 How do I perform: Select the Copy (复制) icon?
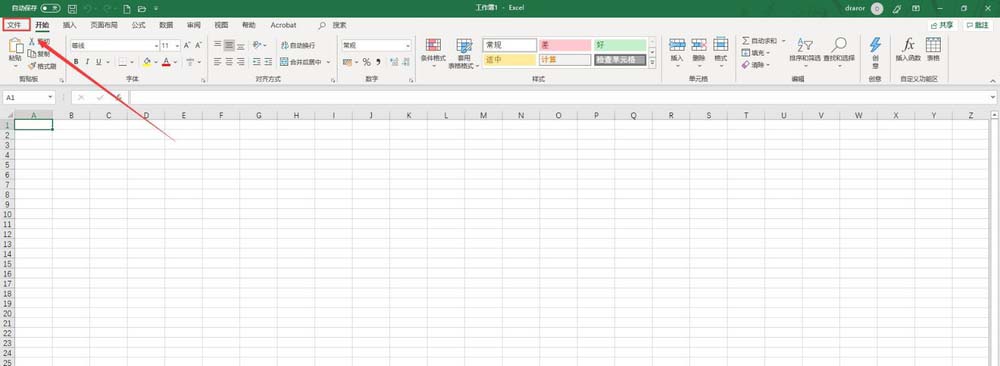pos(31,54)
